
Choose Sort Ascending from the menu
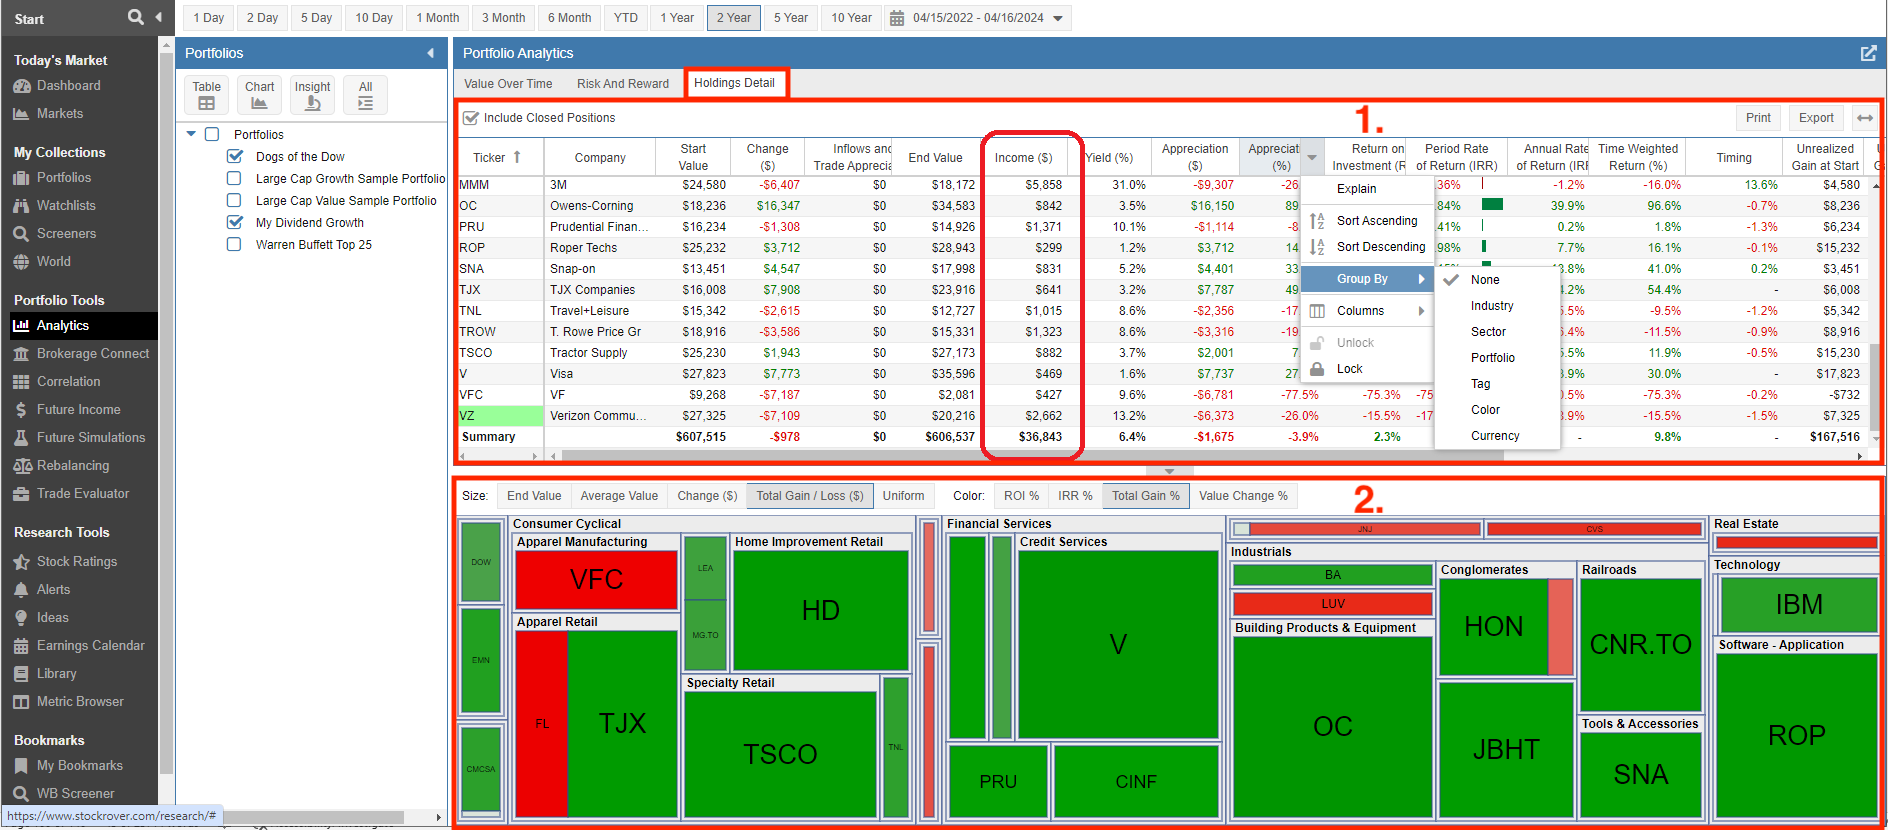click(1367, 221)
